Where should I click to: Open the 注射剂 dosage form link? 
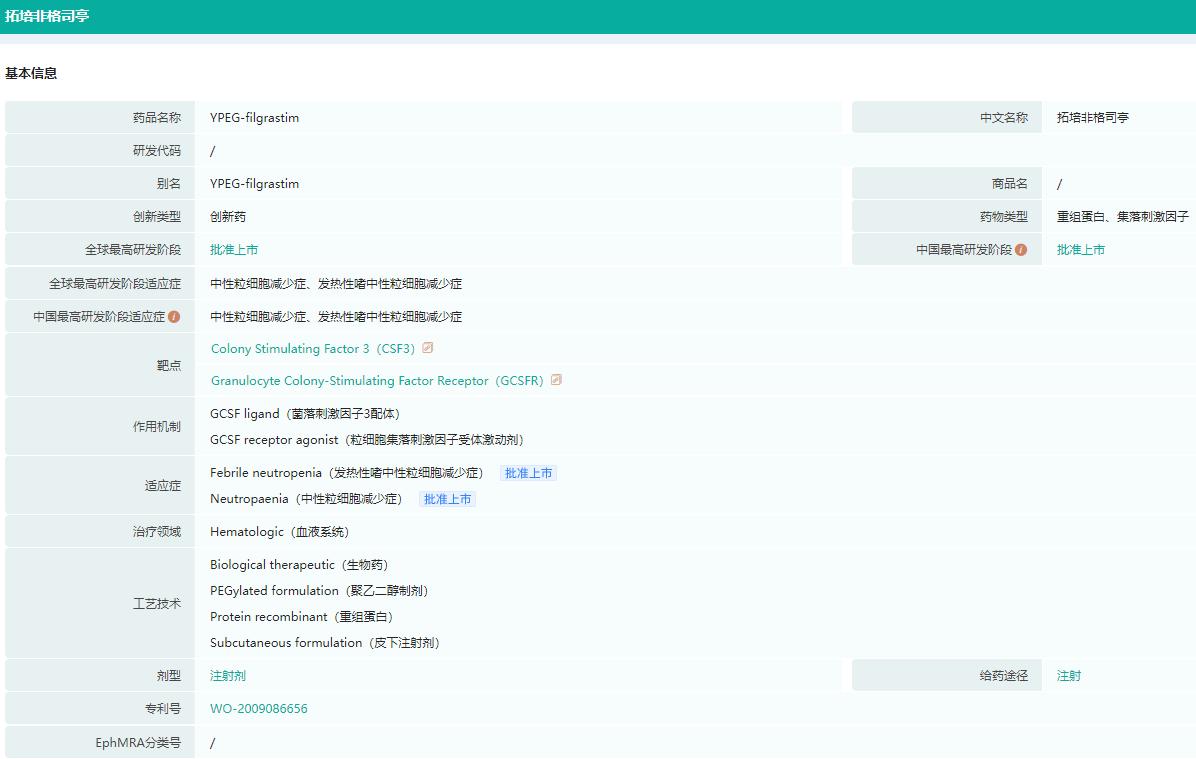227,675
